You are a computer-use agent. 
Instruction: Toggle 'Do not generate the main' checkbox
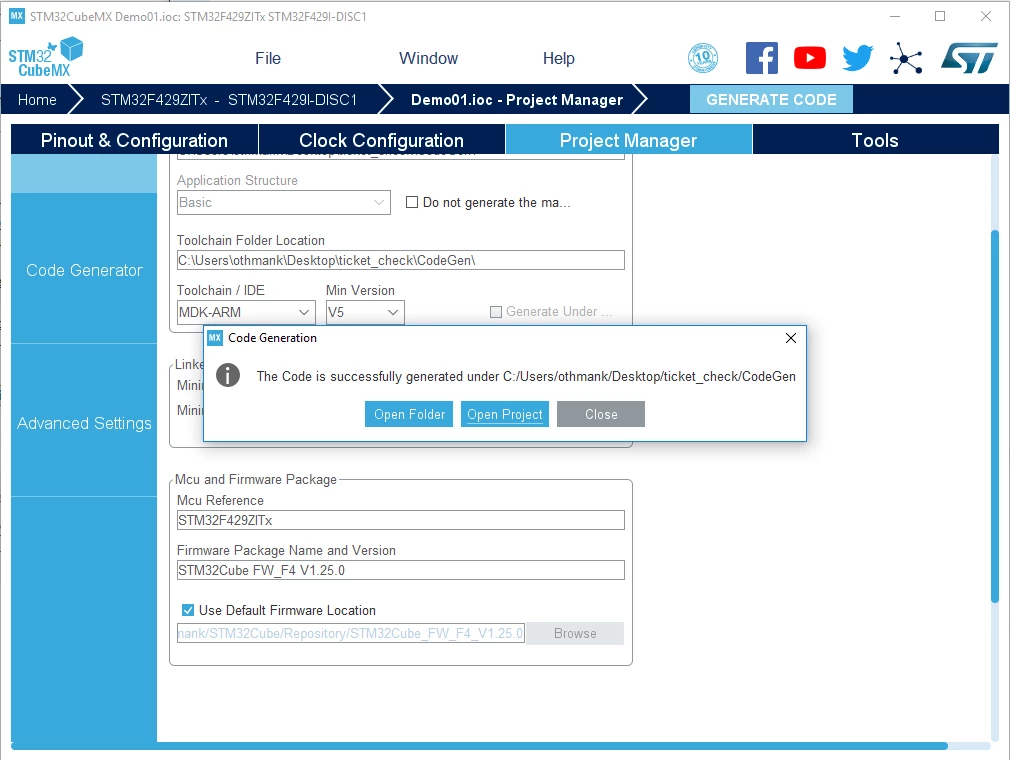412,202
